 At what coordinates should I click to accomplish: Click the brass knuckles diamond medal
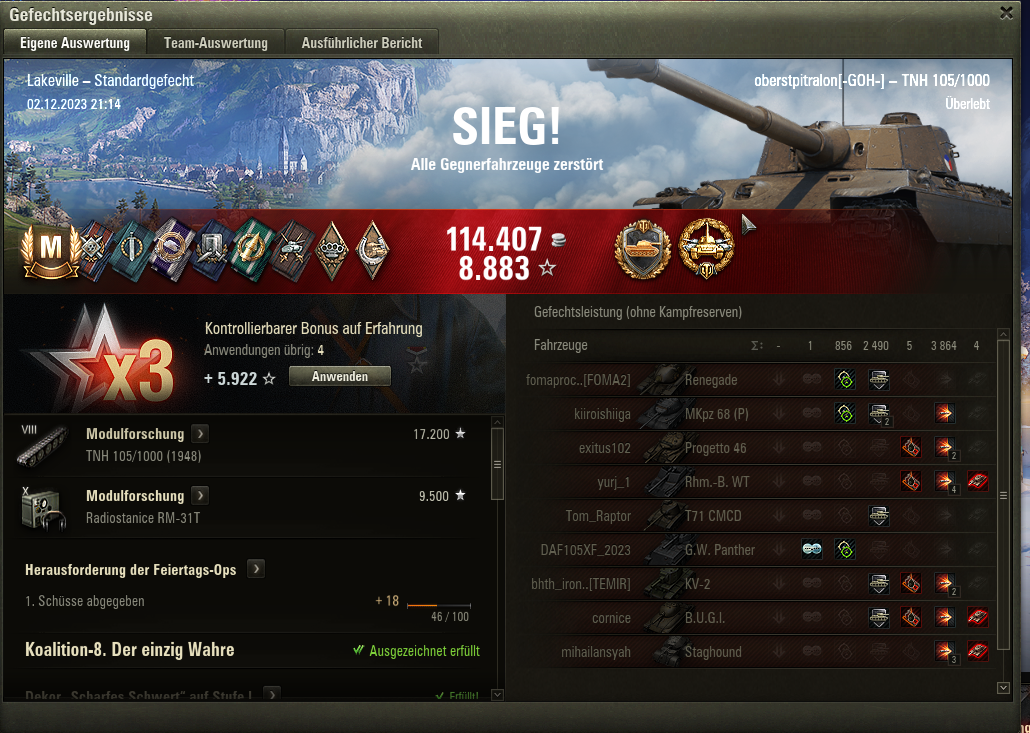point(332,250)
